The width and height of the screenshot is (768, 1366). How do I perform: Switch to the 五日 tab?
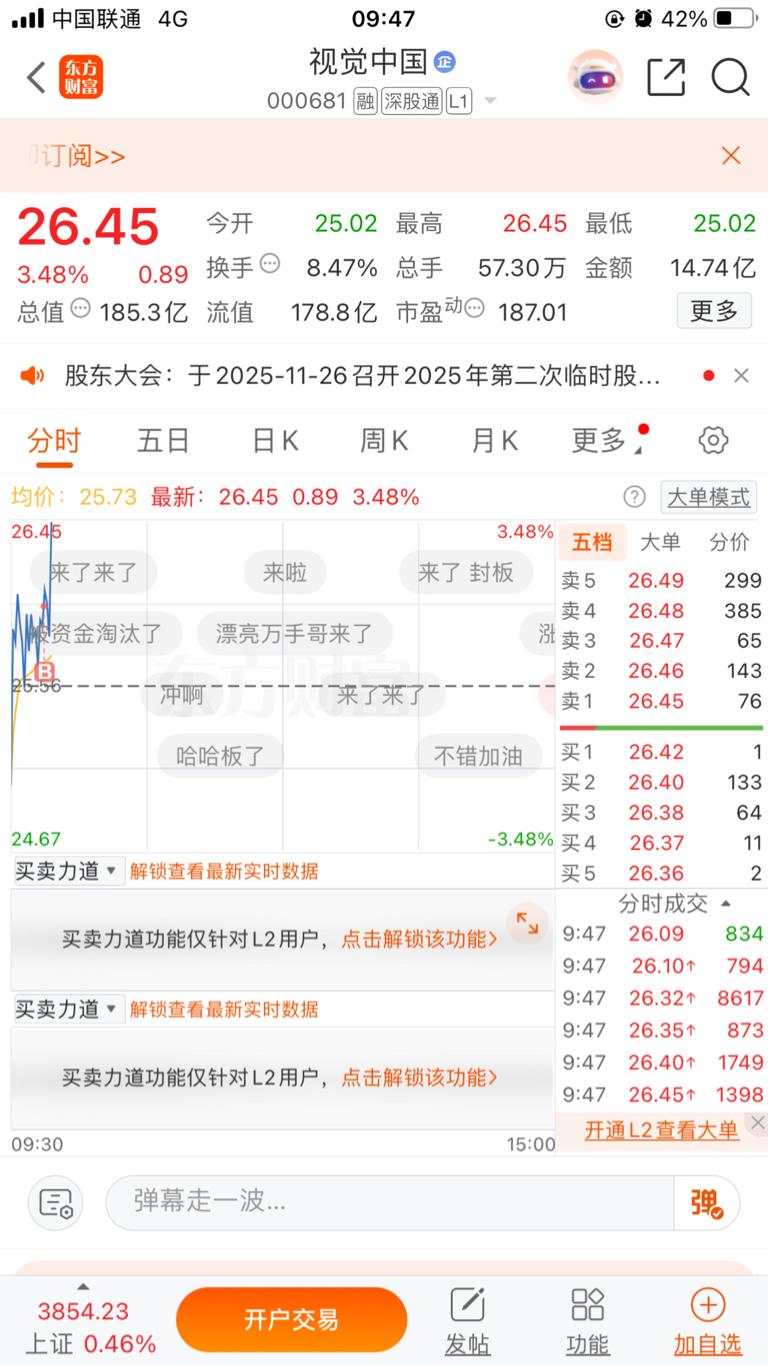(x=163, y=440)
